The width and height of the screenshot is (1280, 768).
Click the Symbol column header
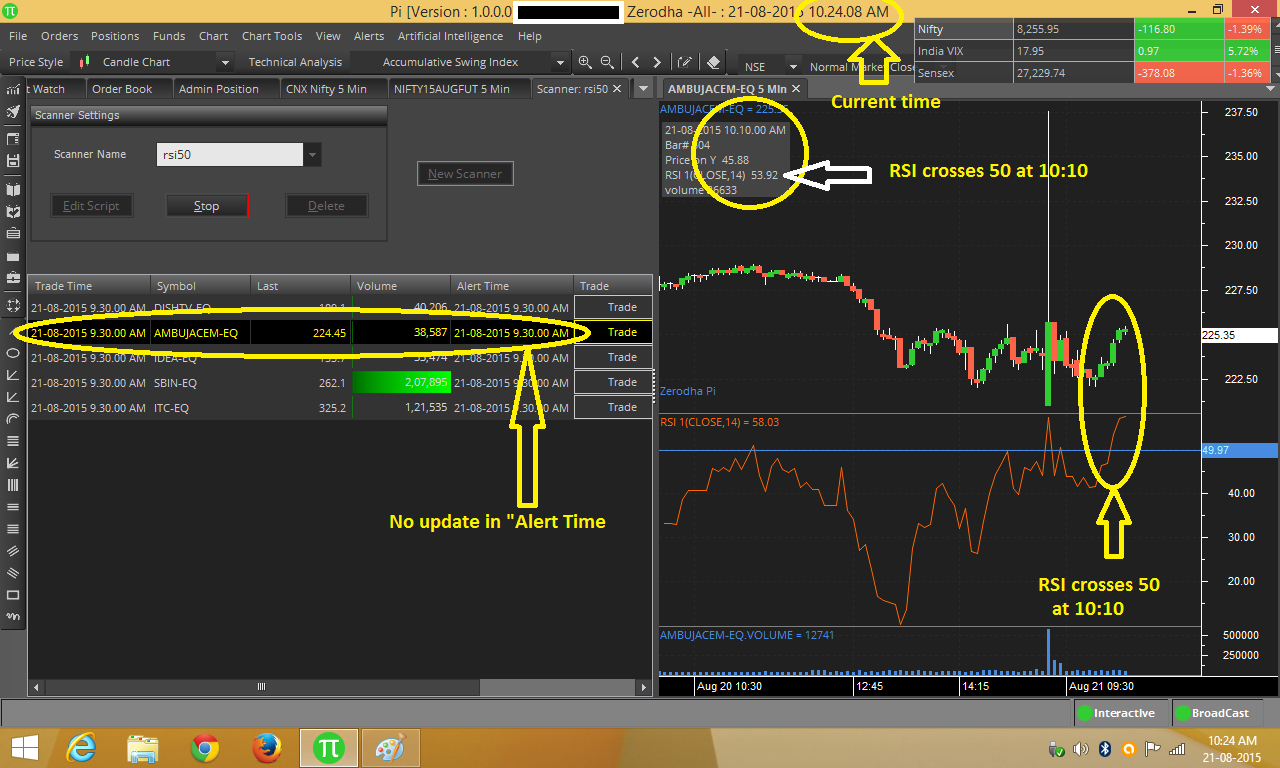coord(200,286)
